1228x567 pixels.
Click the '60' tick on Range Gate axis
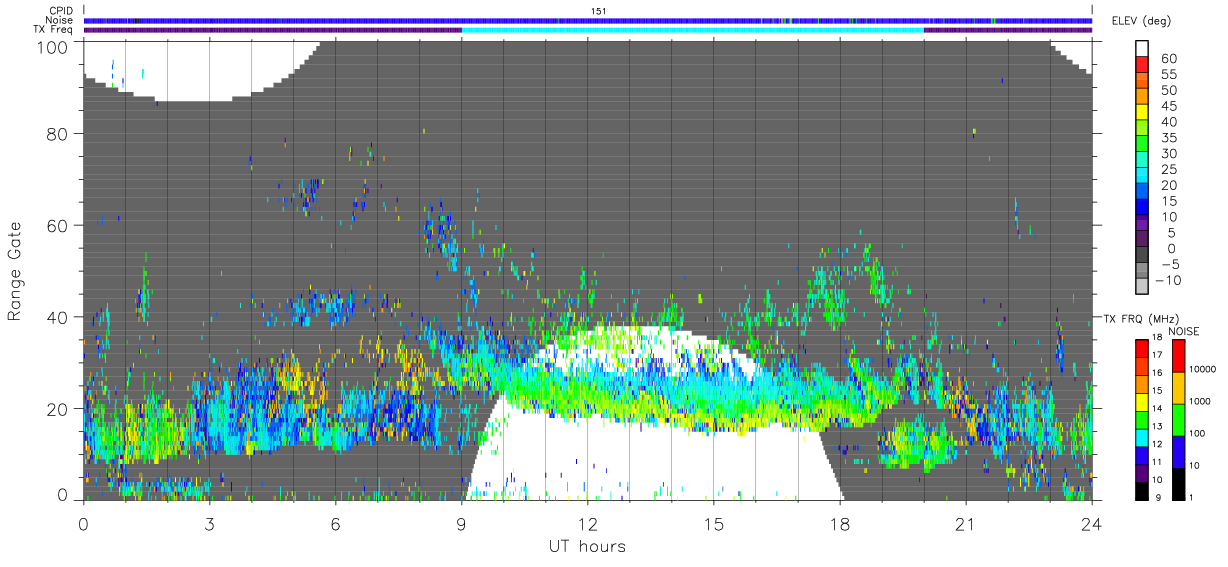[x=59, y=226]
